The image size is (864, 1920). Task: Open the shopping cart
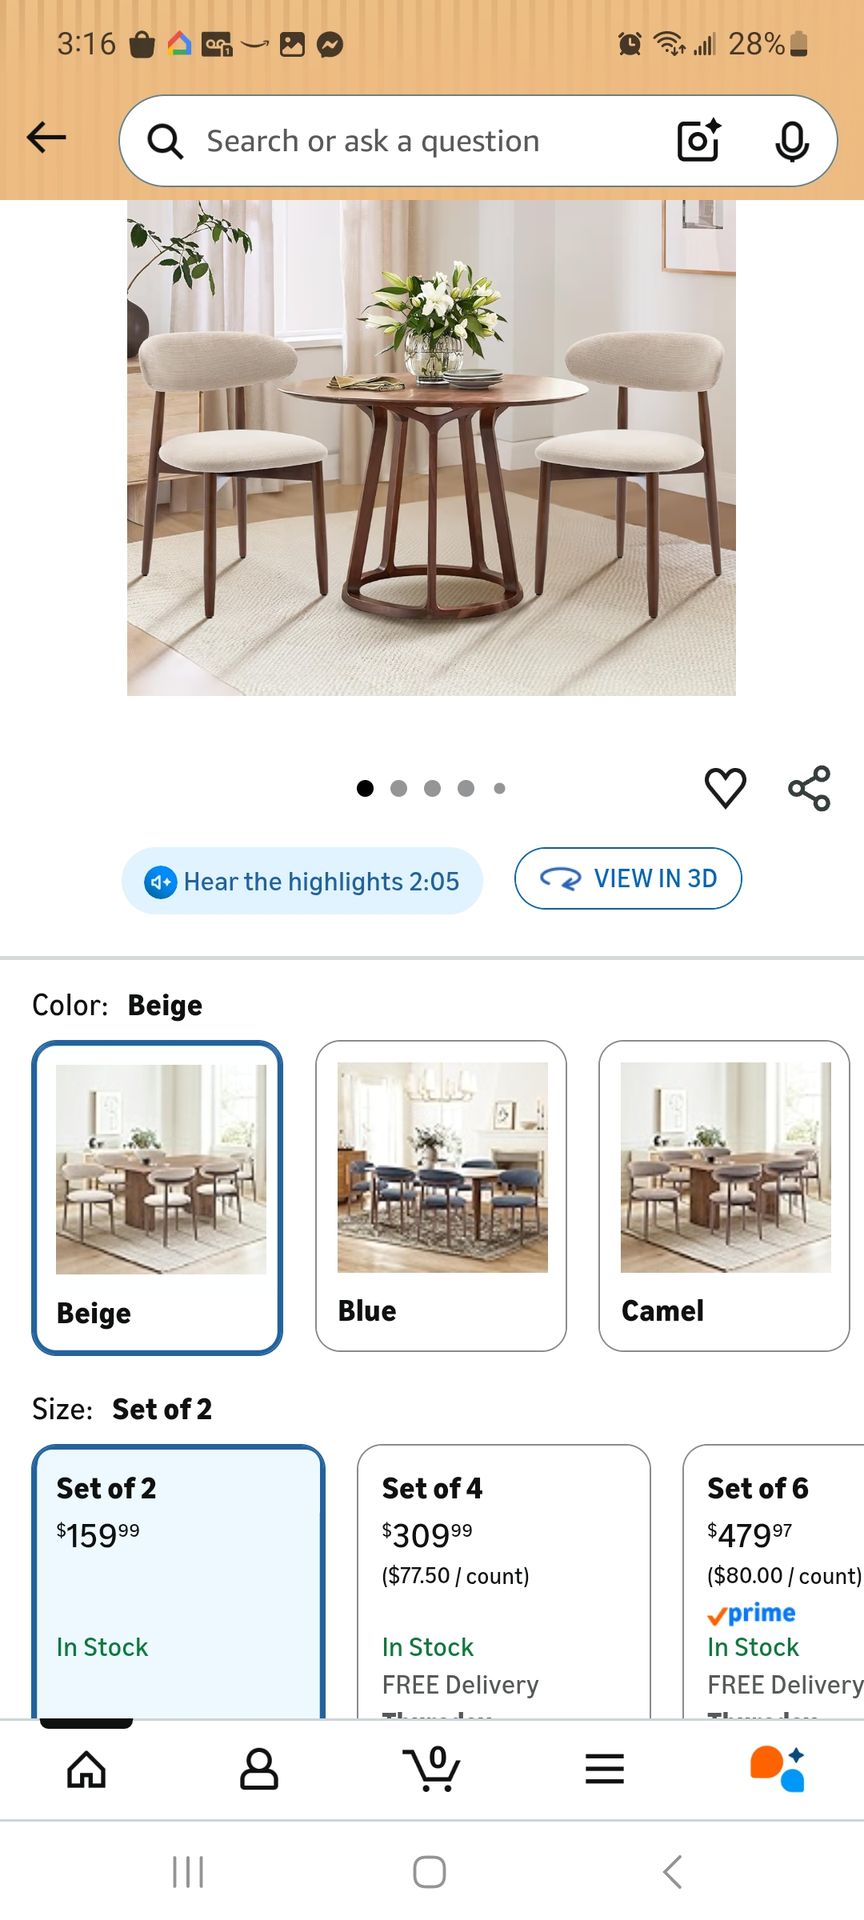point(432,1768)
